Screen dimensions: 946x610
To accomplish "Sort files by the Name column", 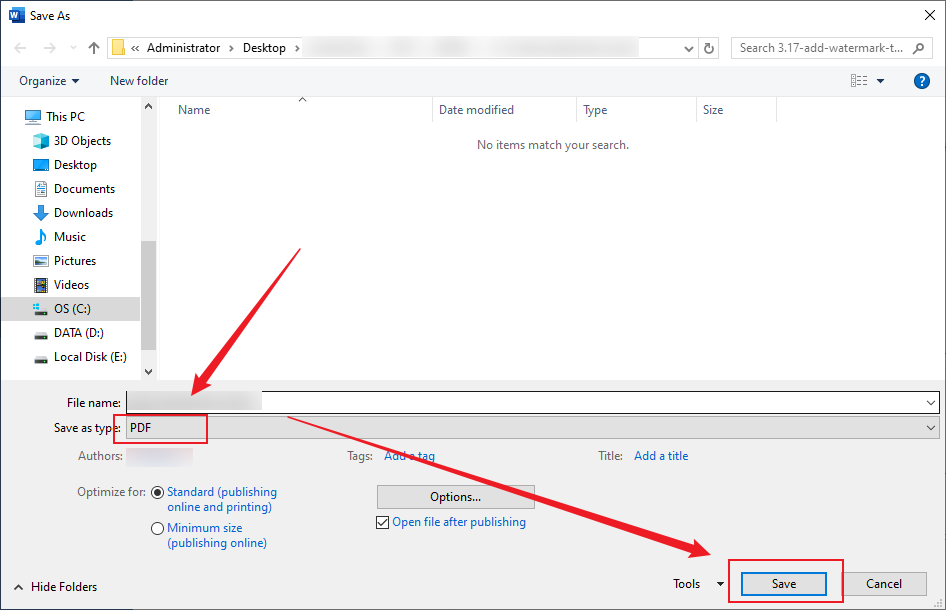I will [x=193, y=110].
